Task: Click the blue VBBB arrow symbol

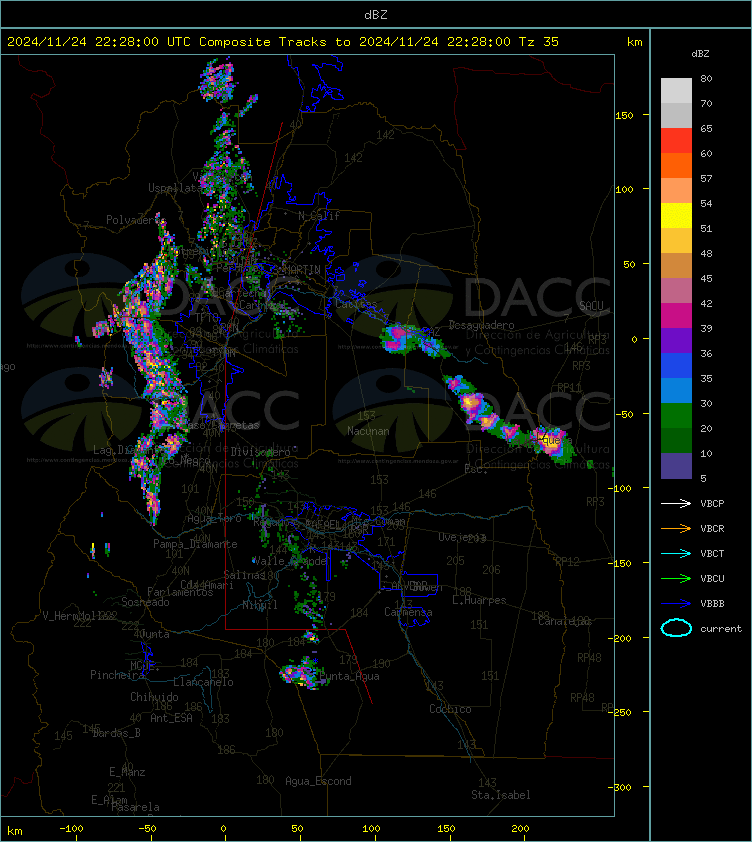Action: tap(676, 604)
